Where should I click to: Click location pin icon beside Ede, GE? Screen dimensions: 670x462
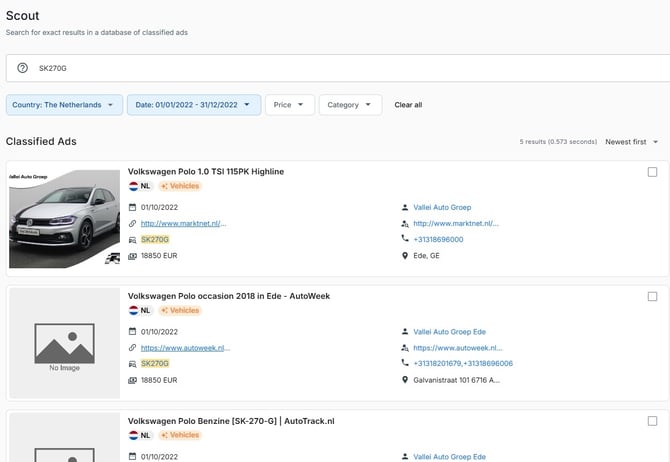tap(405, 256)
